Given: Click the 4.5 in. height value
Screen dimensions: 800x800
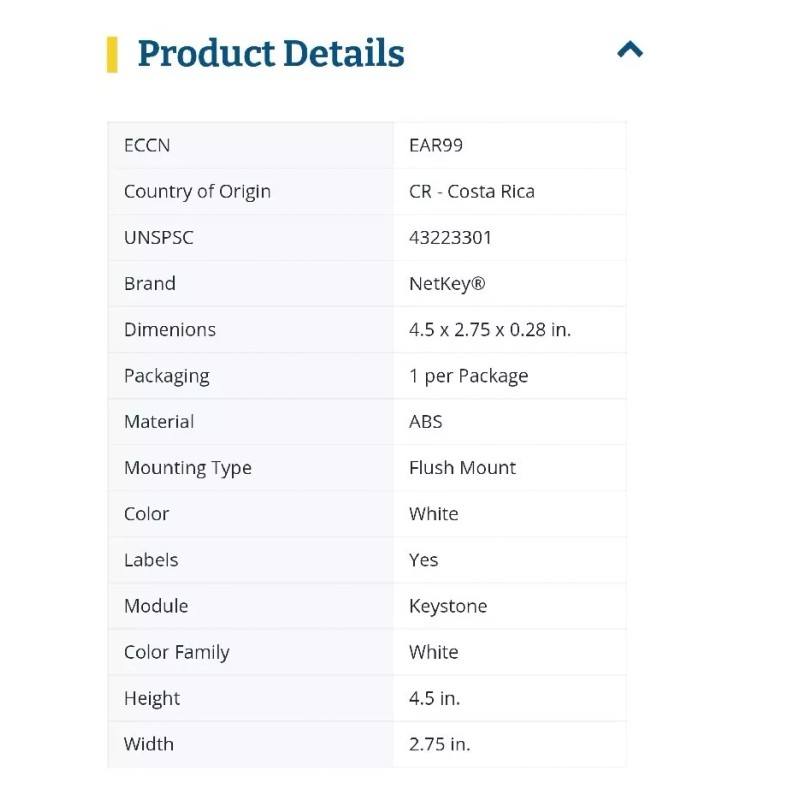Looking at the screenshot, I should point(435,698).
